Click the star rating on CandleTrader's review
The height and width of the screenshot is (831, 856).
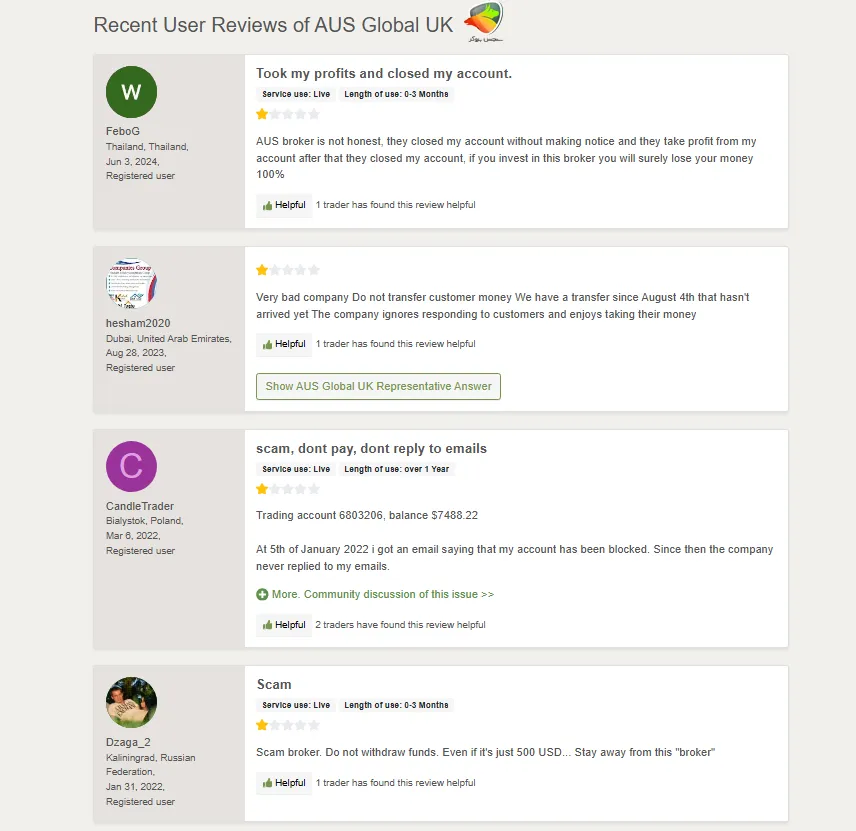pos(288,489)
